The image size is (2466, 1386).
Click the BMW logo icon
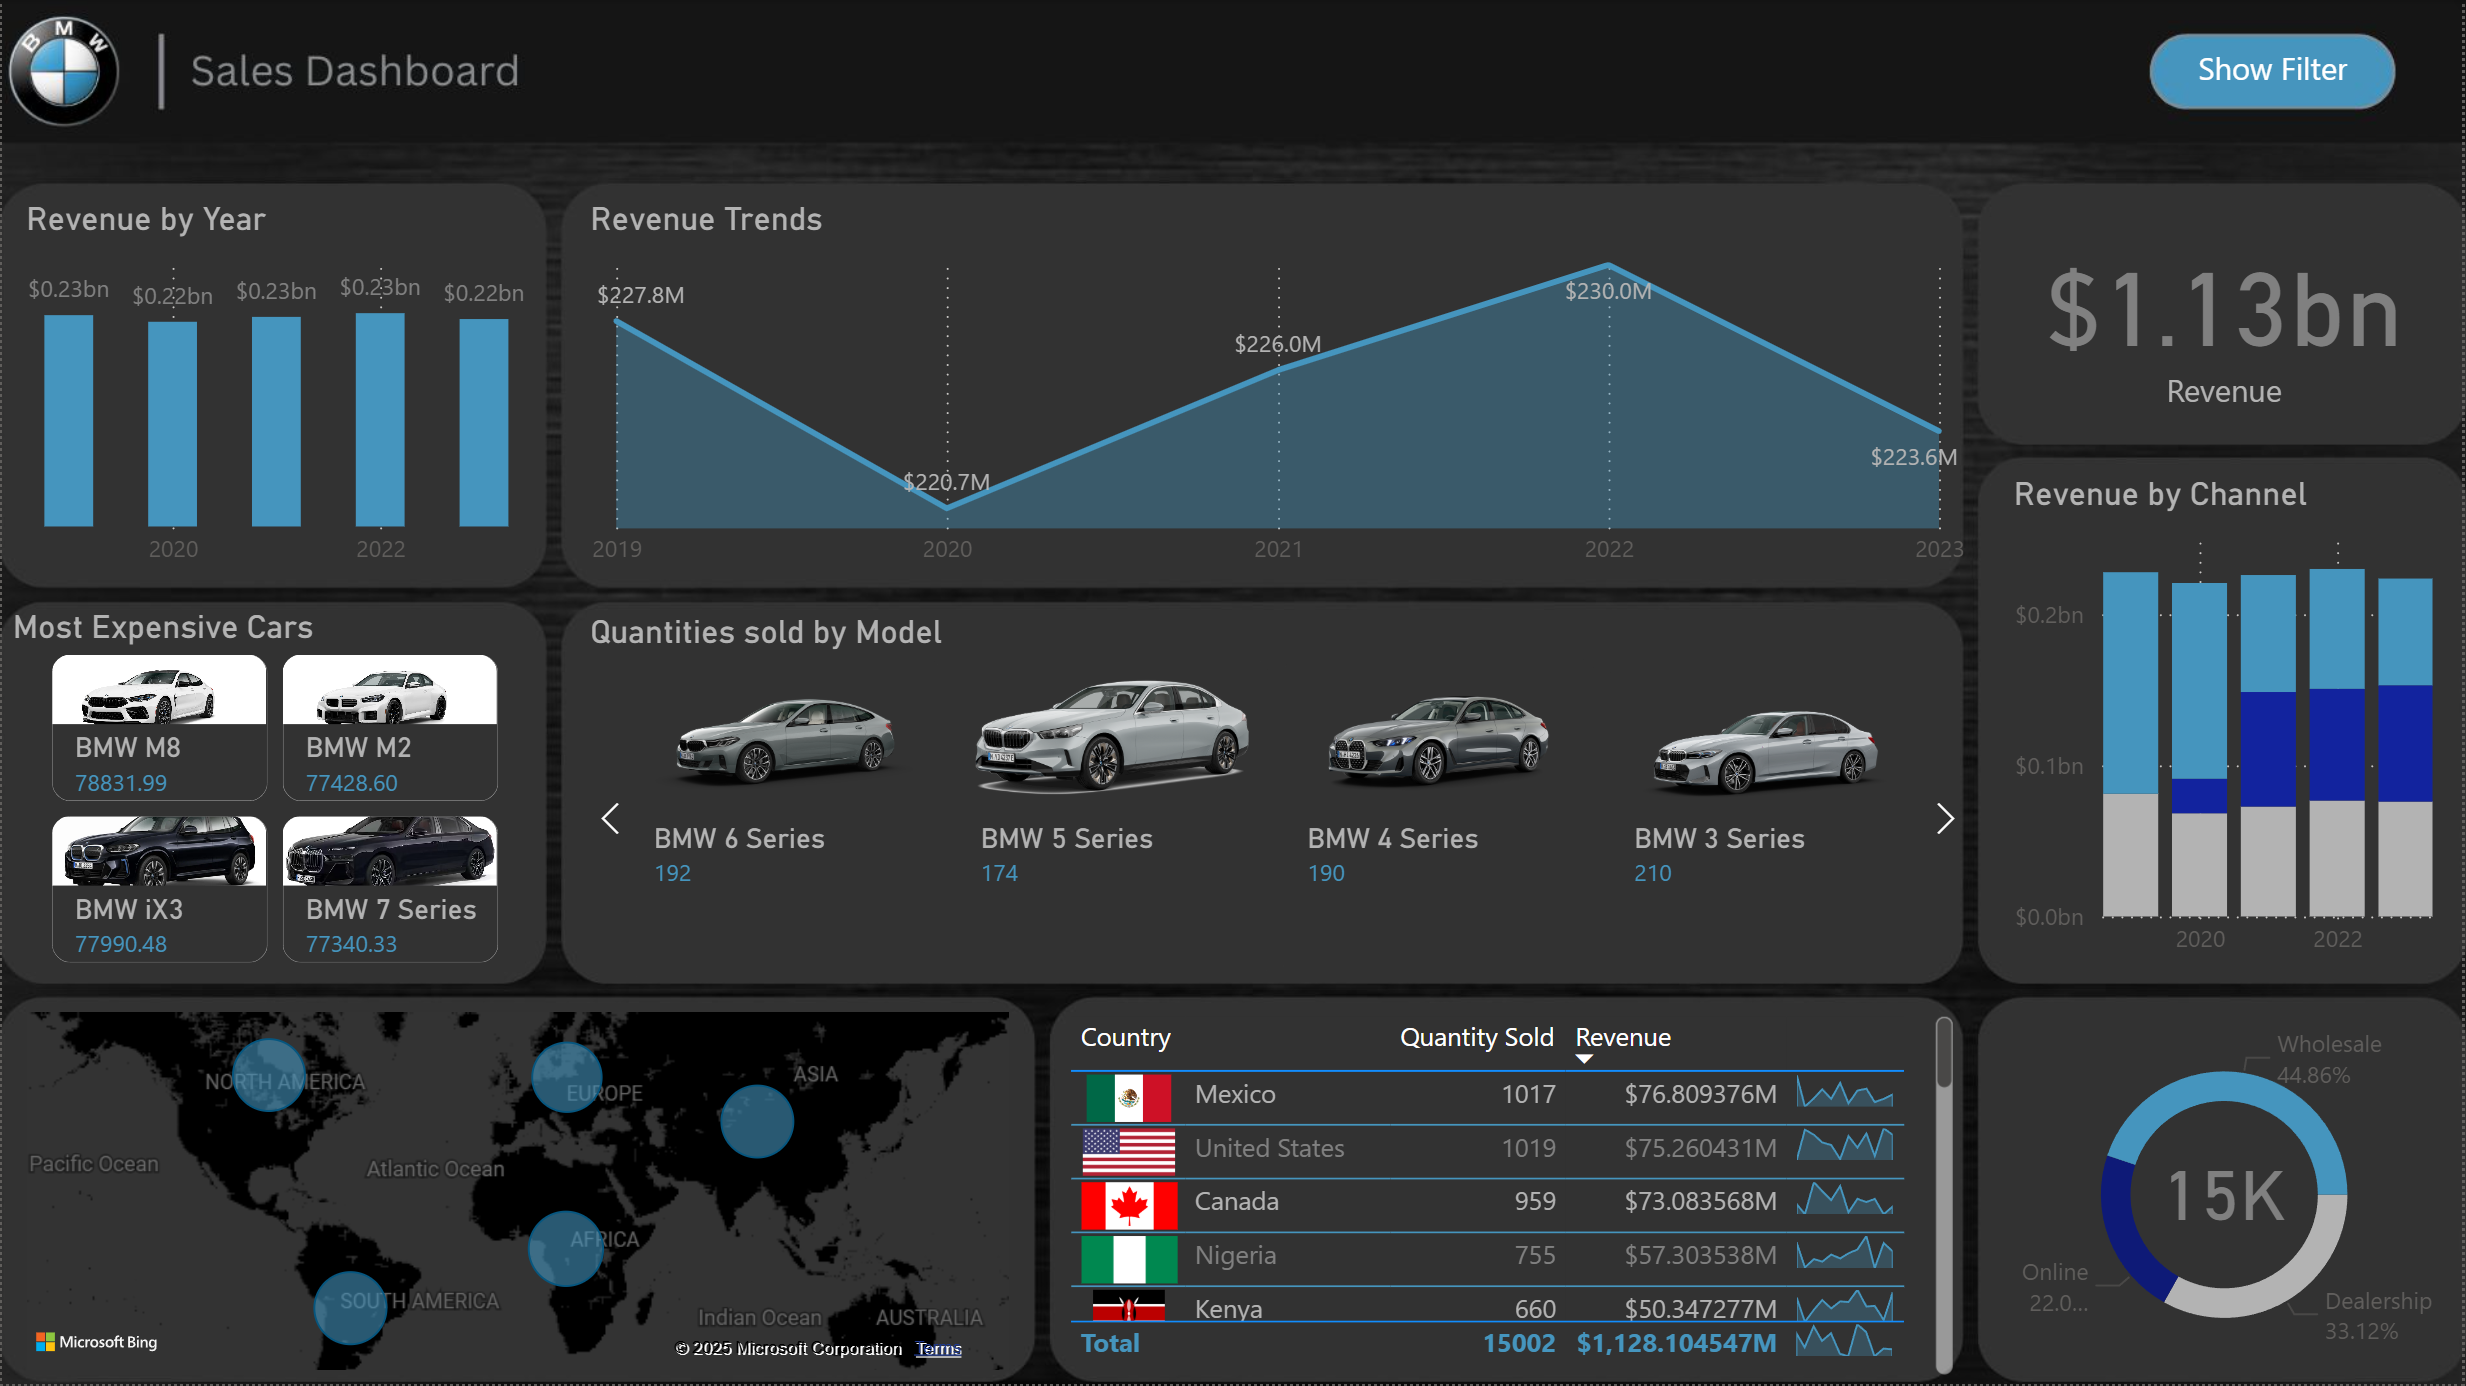64,71
